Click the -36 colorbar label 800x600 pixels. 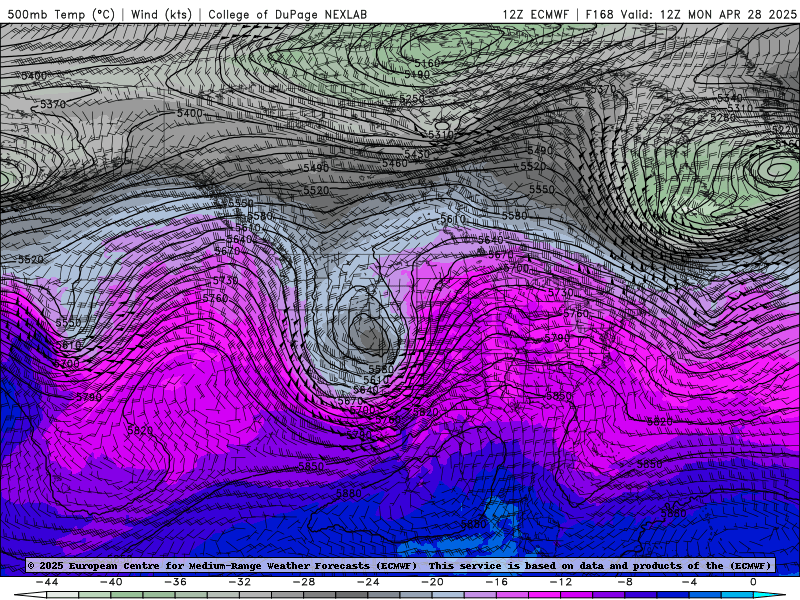tap(175, 582)
